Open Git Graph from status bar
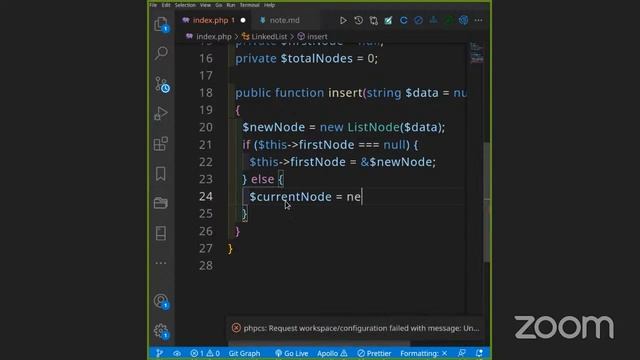 pos(244,353)
